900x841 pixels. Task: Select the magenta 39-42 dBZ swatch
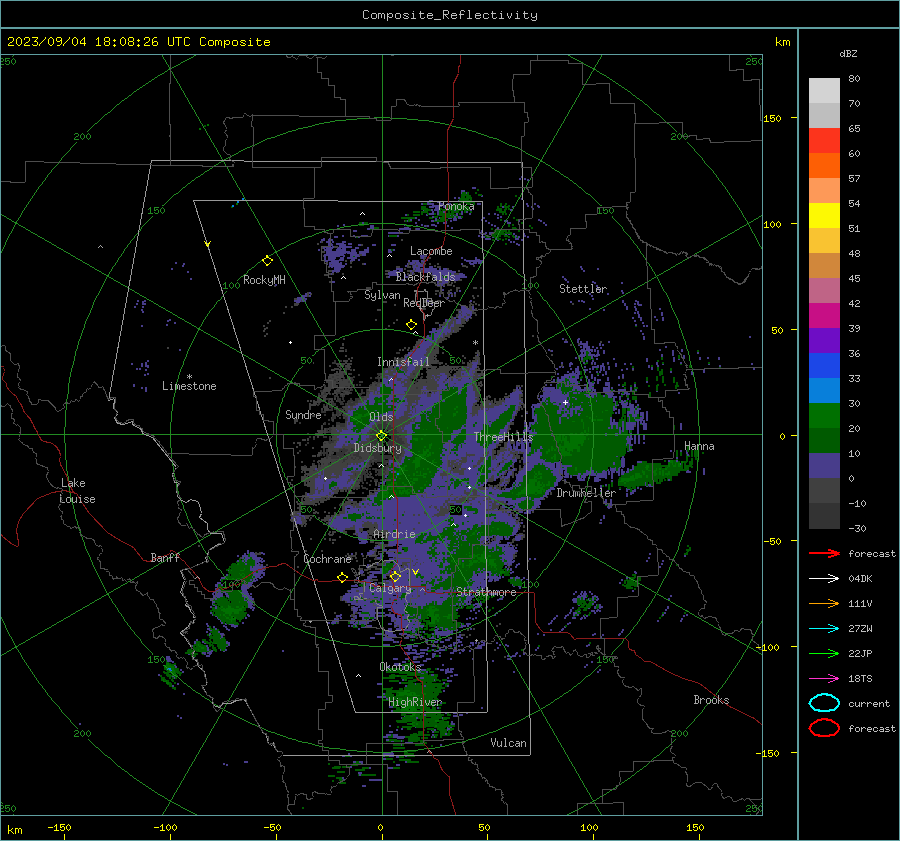(824, 316)
